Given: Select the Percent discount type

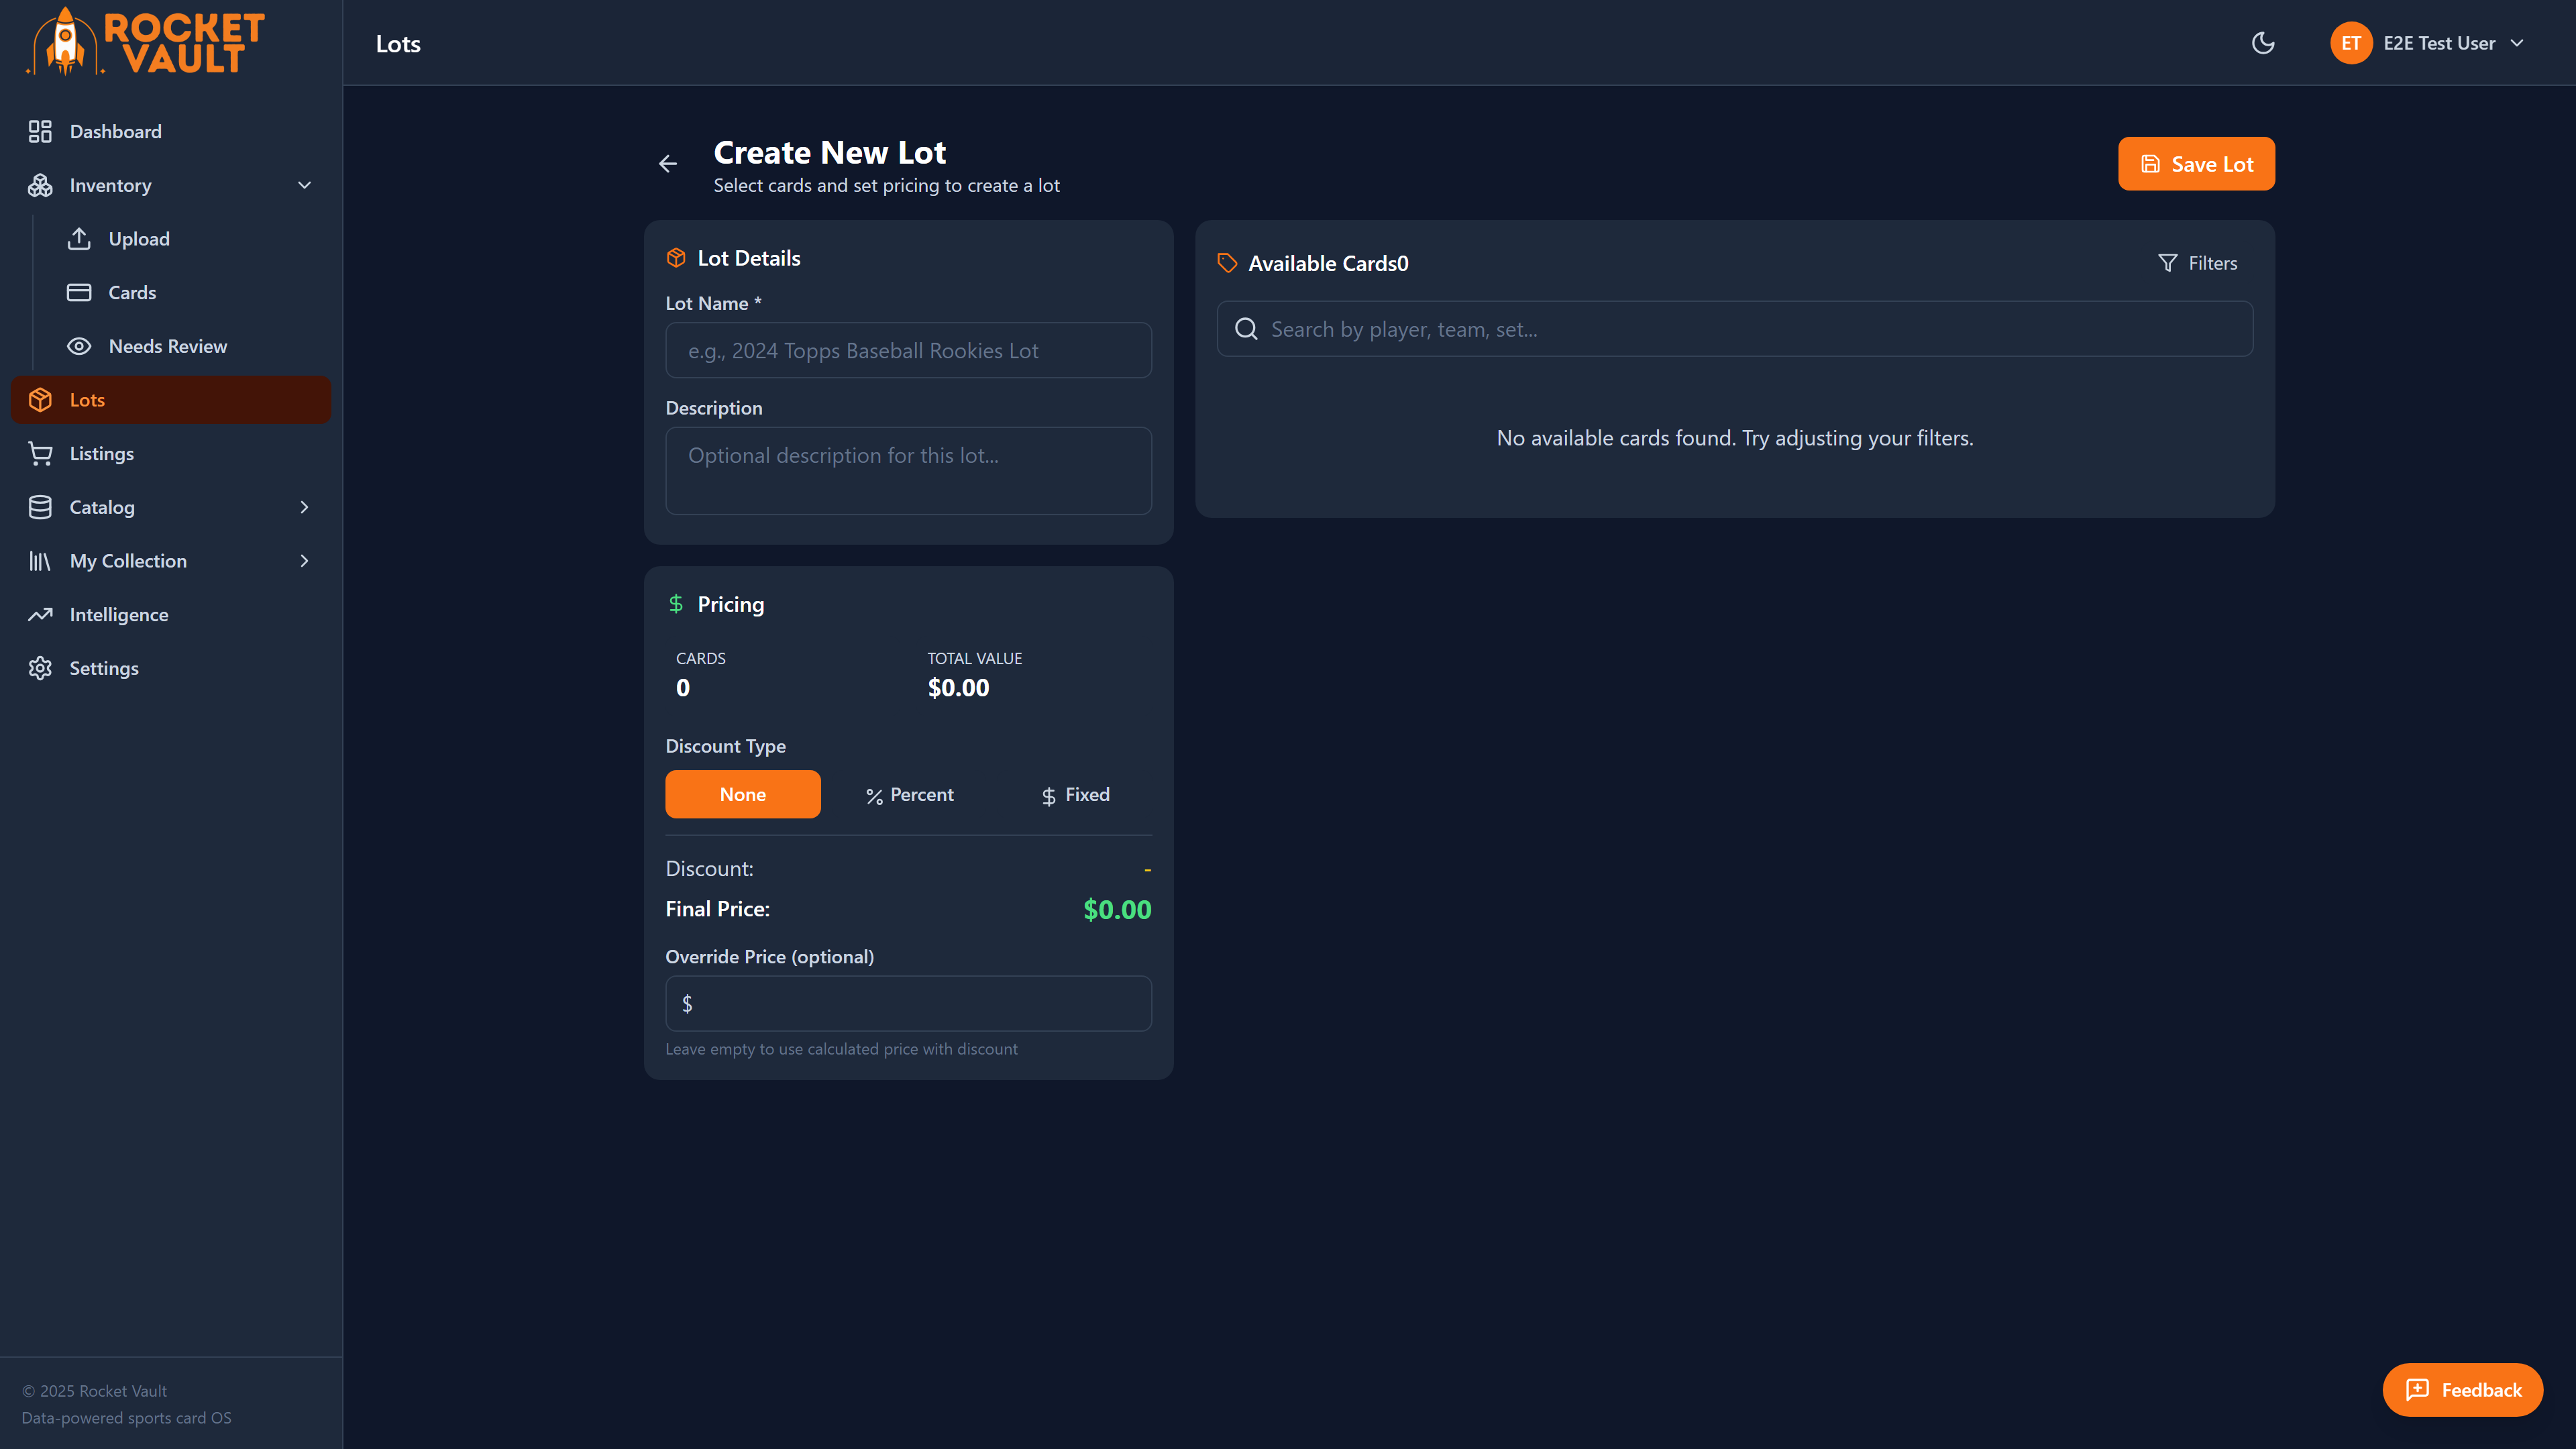Looking at the screenshot, I should click(x=908, y=794).
